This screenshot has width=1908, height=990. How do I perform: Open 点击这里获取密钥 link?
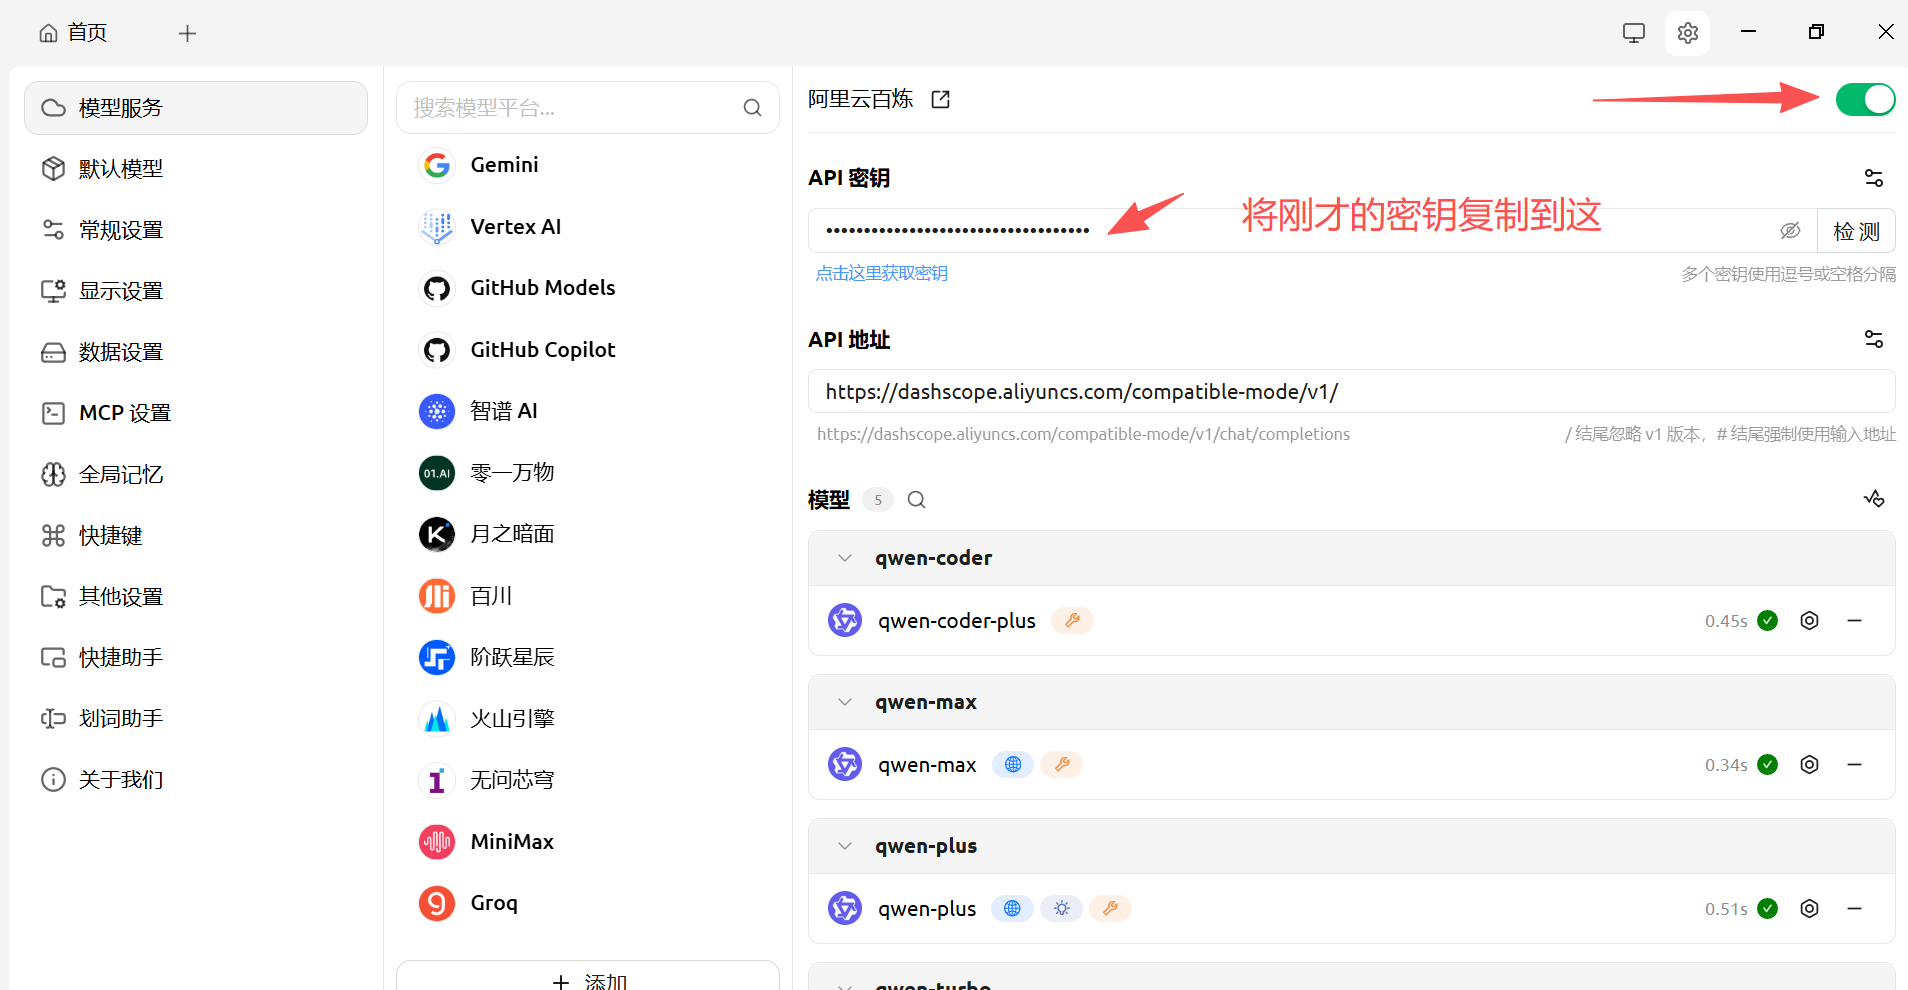[x=881, y=273]
